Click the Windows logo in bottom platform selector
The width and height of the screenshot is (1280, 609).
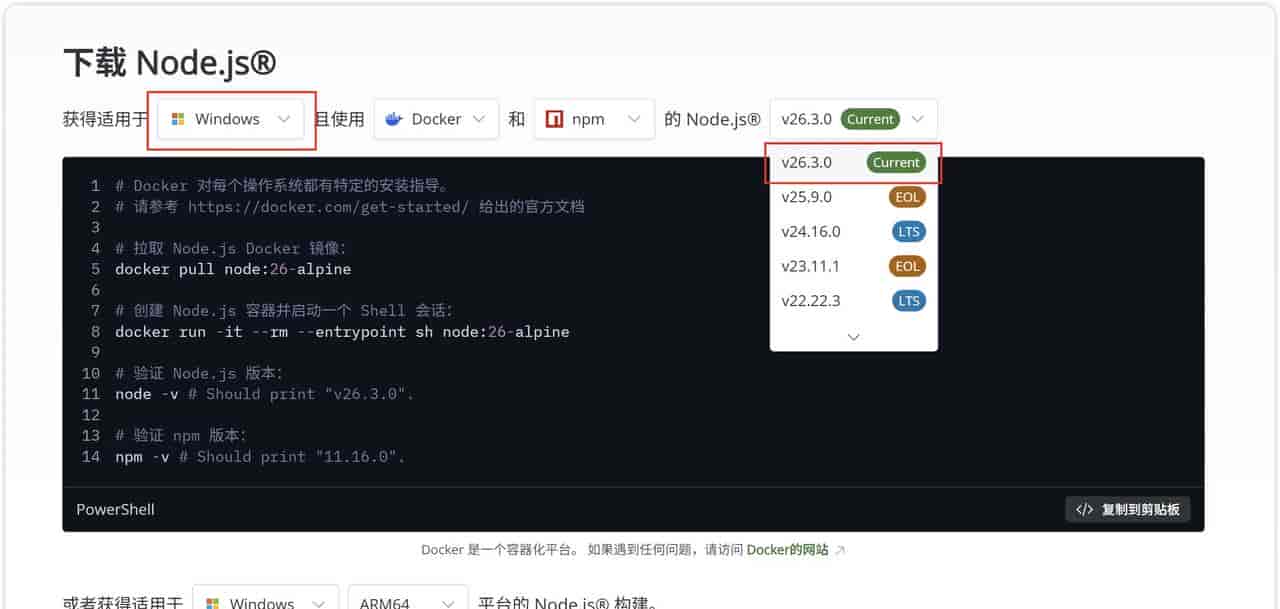(213, 603)
